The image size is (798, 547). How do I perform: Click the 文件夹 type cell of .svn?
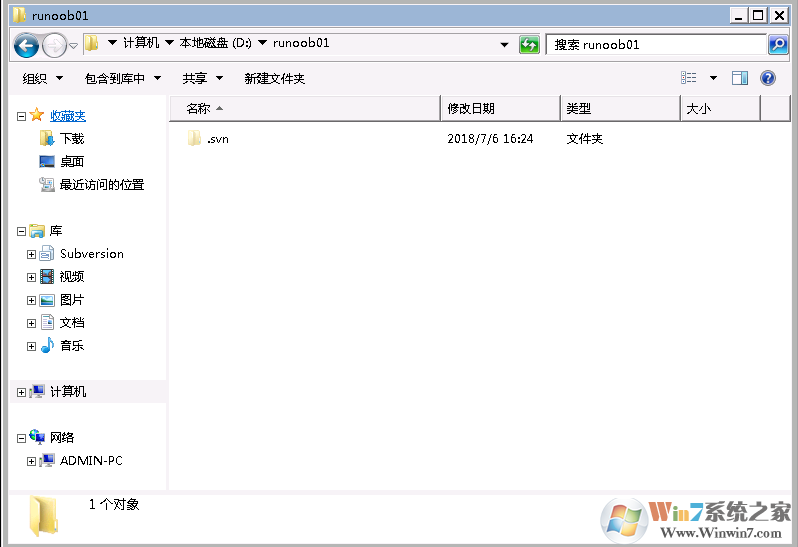coord(584,139)
